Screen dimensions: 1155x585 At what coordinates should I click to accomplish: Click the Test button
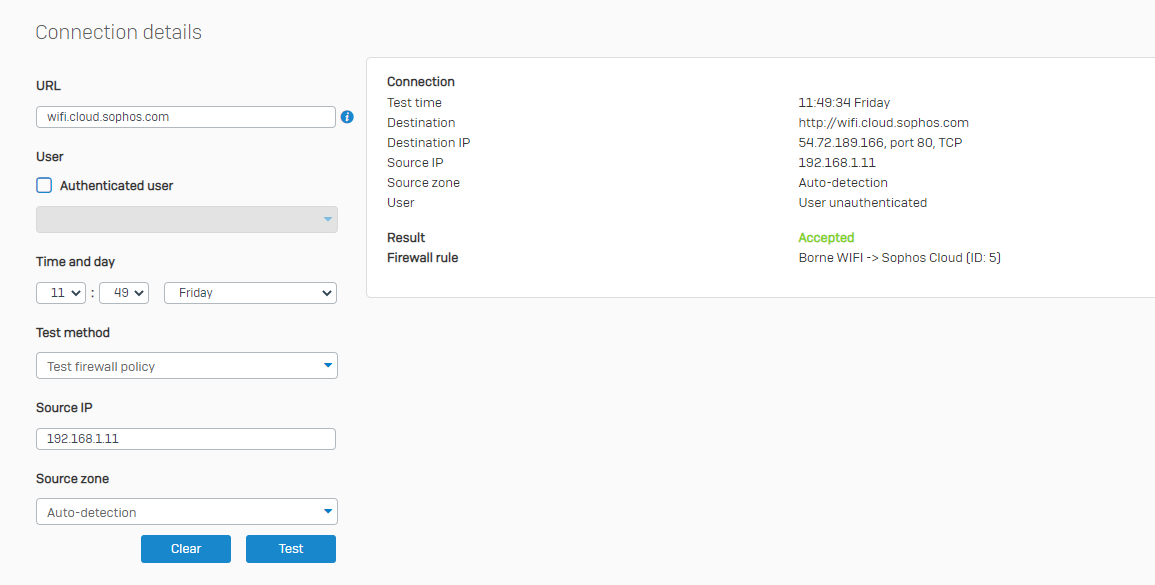coord(291,549)
